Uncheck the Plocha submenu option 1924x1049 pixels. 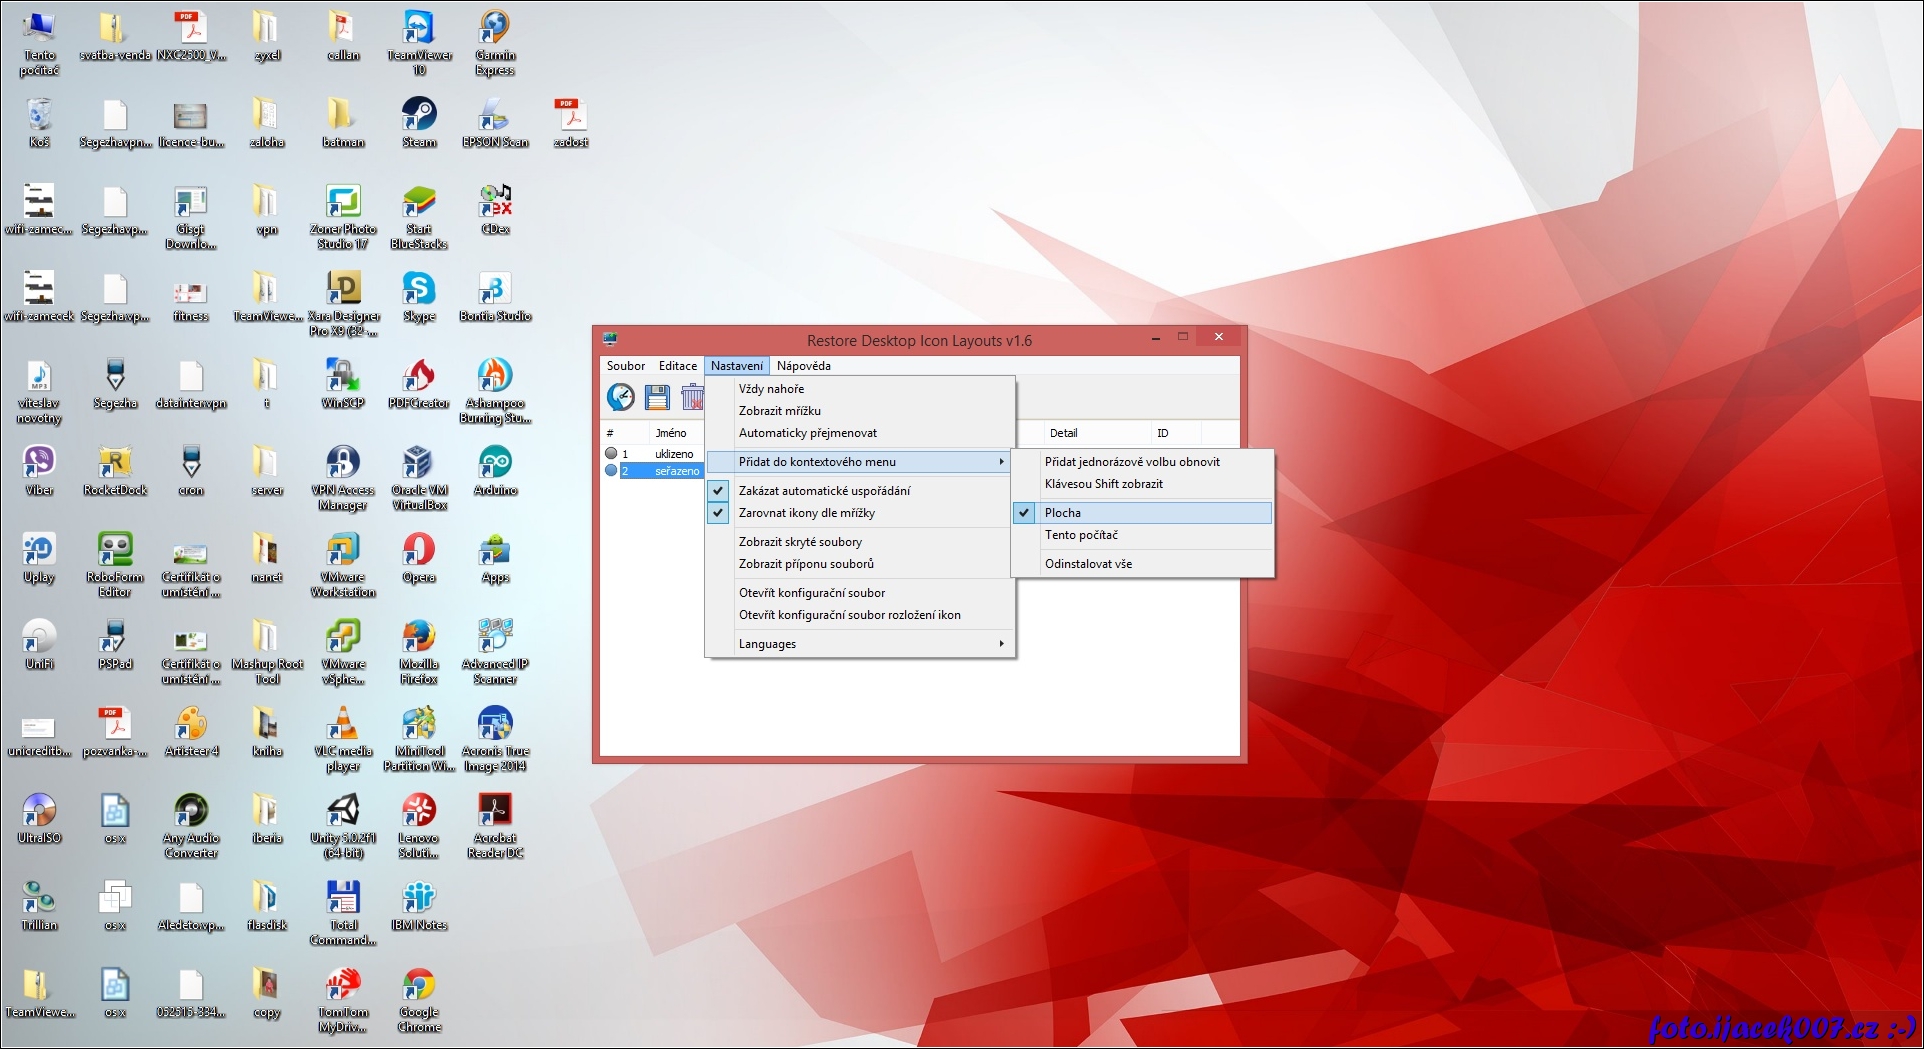point(1062,513)
